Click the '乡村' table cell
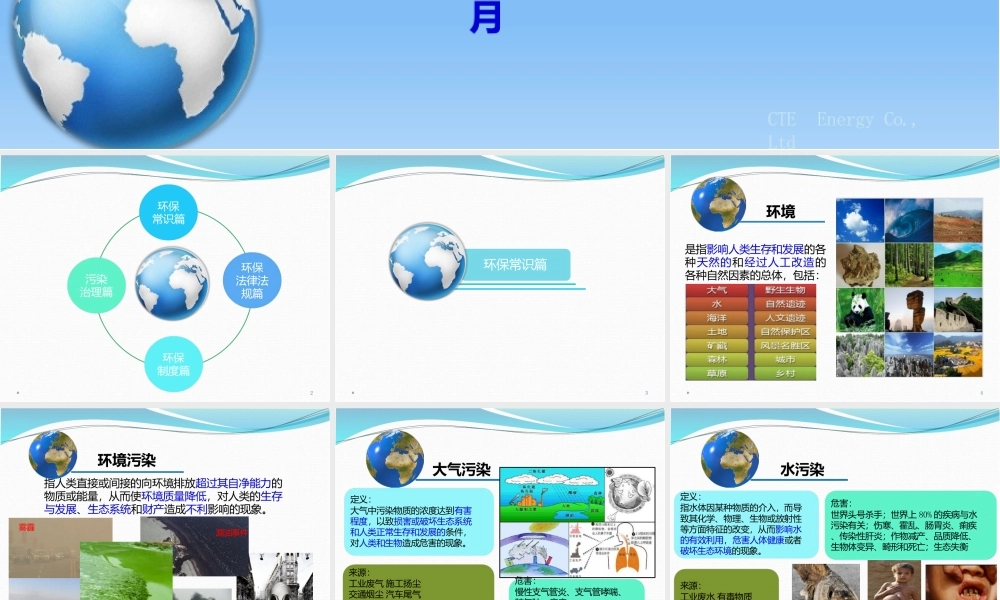This screenshot has height=600, width=1000. tap(785, 374)
